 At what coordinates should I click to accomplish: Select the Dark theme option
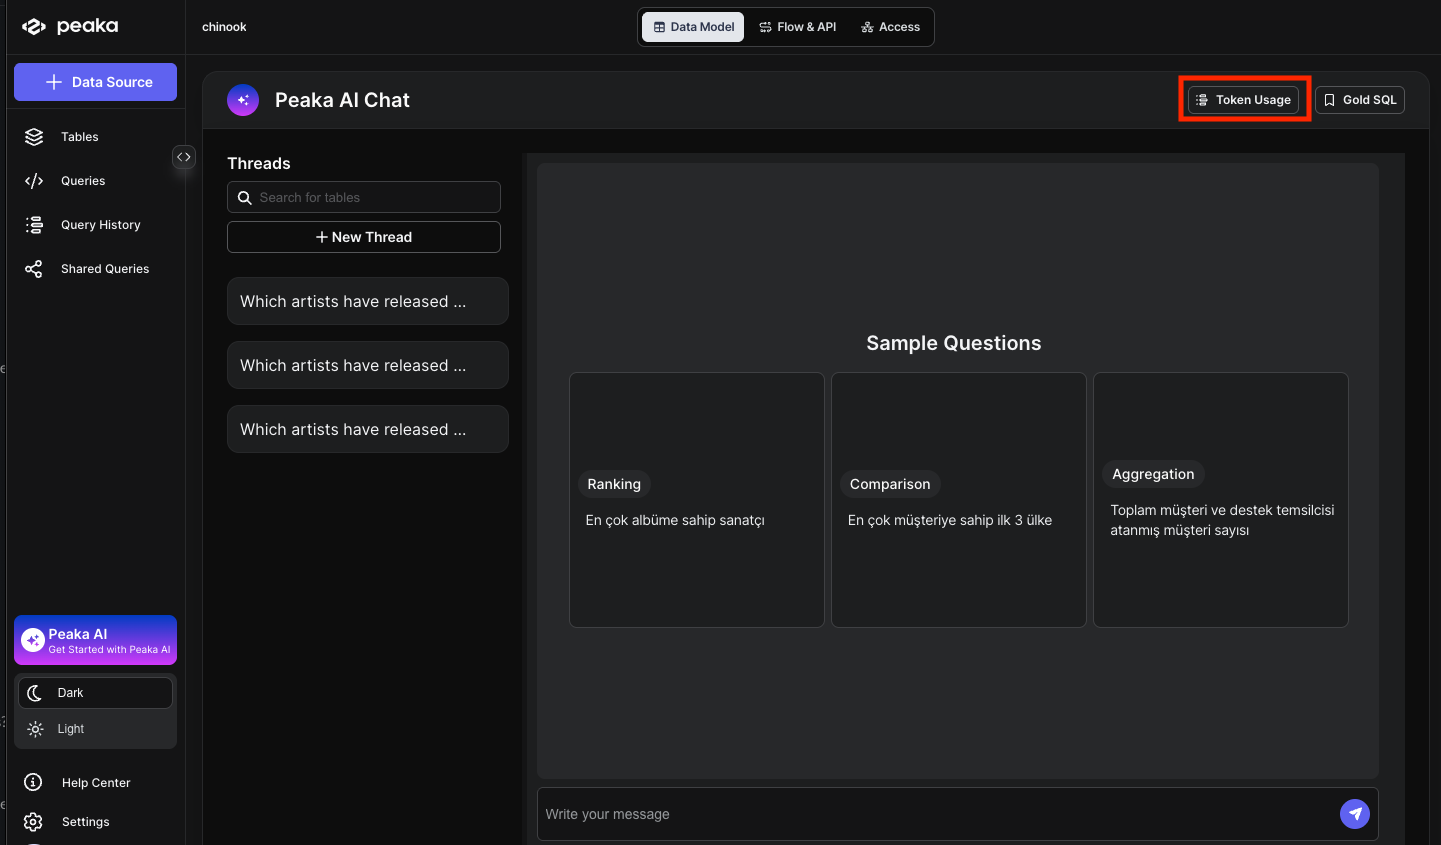[95, 693]
